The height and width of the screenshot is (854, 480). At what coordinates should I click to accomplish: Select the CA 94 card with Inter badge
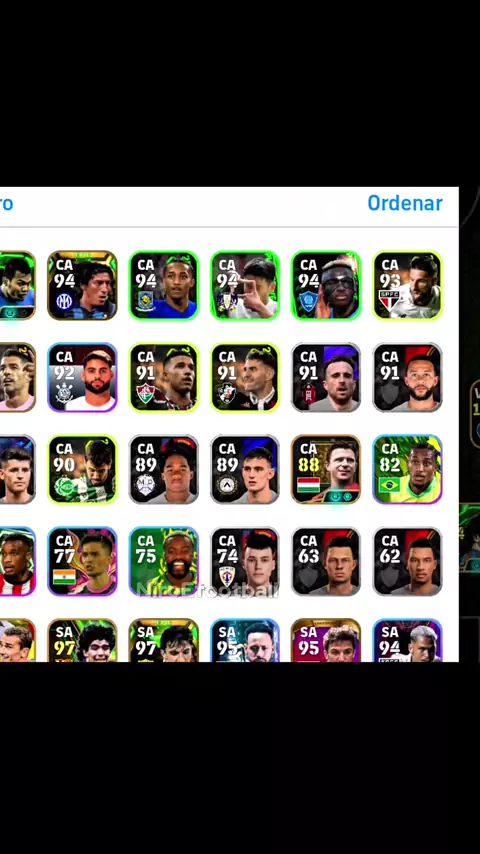(x=82, y=285)
